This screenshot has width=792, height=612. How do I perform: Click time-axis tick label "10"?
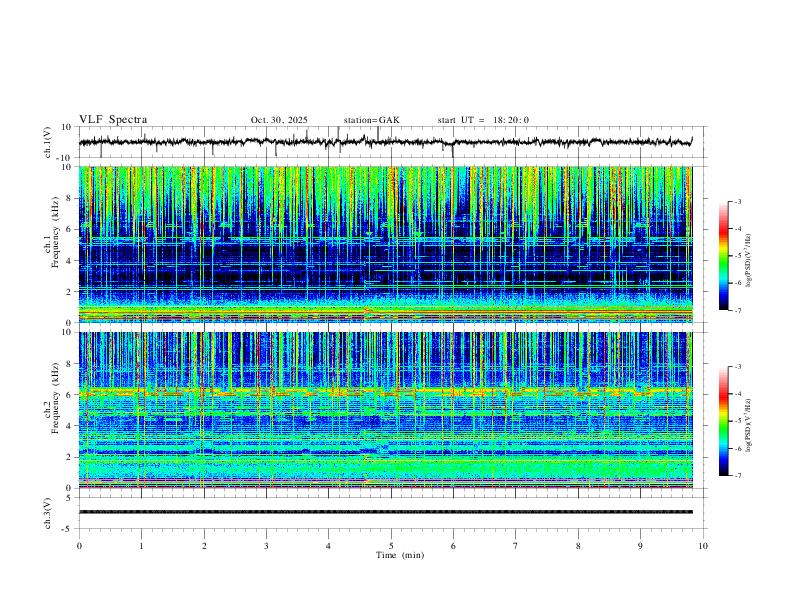(703, 546)
